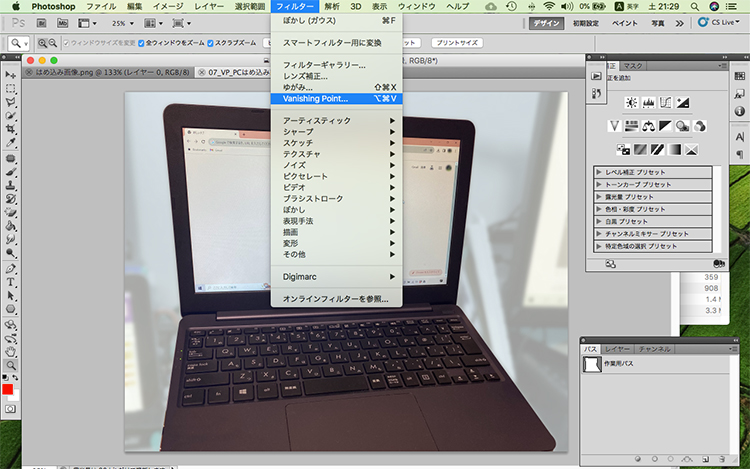Select the Paint Bucket tool
This screenshot has width=750, height=469.
click(x=11, y=226)
